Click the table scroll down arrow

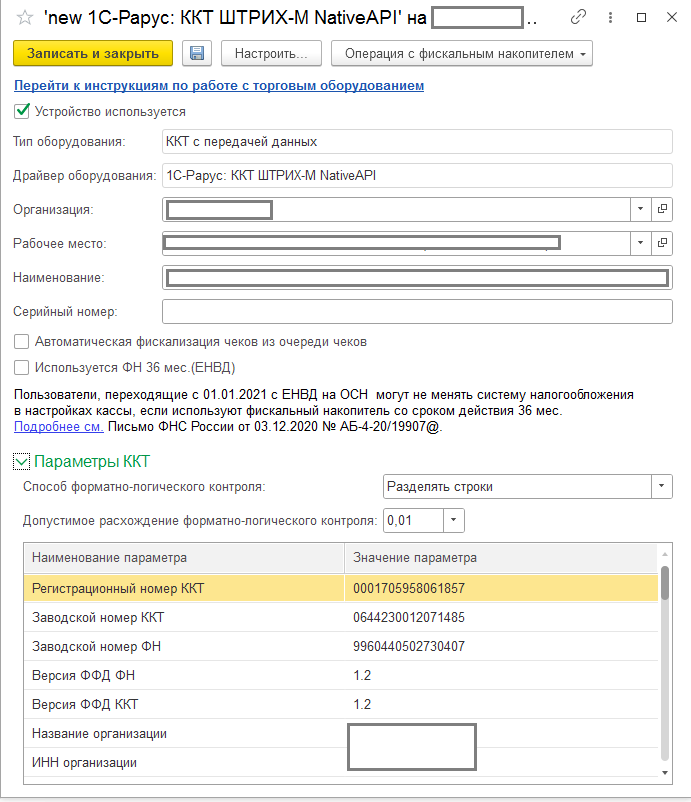(x=665, y=773)
